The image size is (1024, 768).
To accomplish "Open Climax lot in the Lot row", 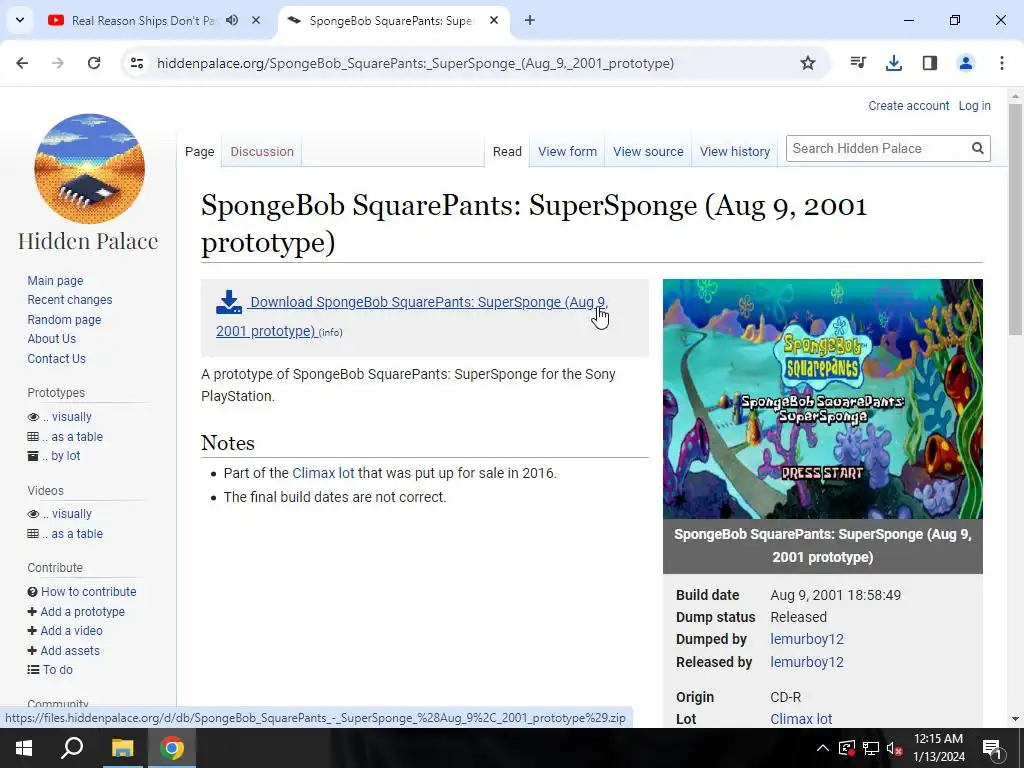I will click(801, 719).
